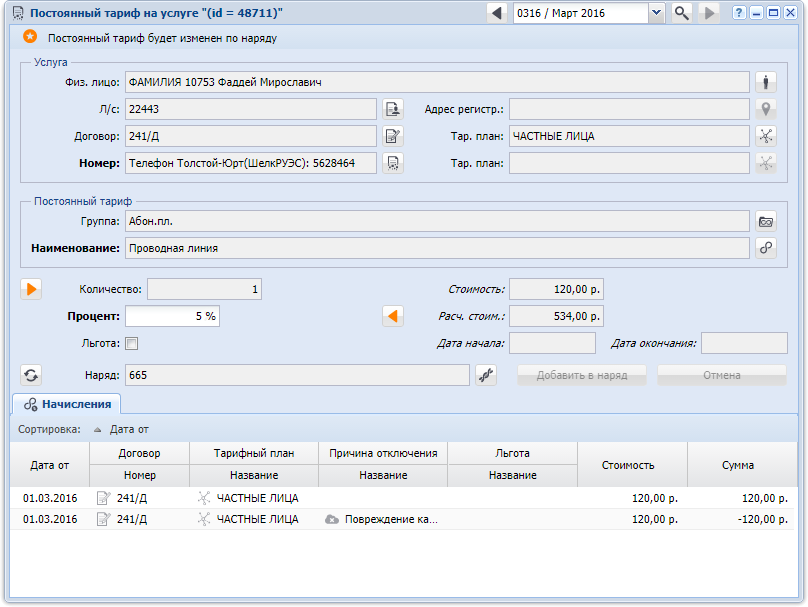Open the group folder icon beside Абон.пл.
The width and height of the screenshot is (808, 607).
pyautogui.click(x=766, y=222)
